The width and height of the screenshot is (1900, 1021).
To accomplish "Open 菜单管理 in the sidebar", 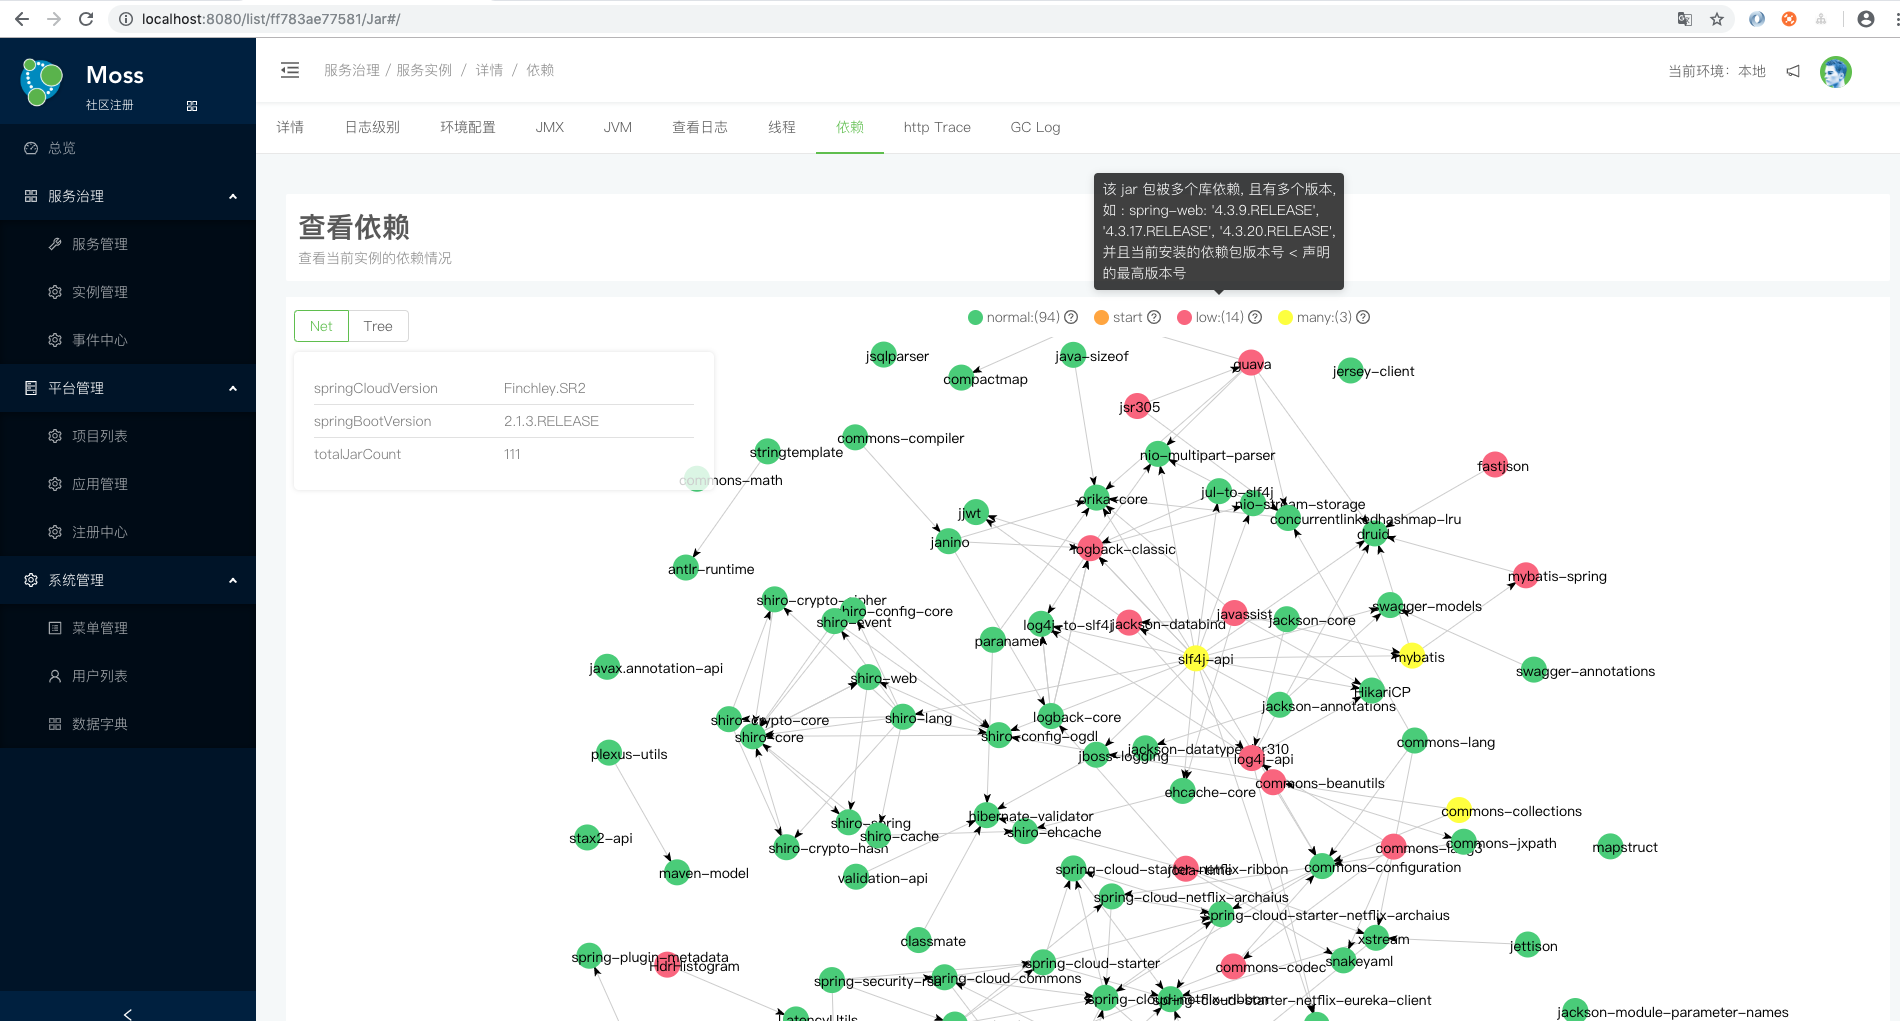I will (x=128, y=628).
